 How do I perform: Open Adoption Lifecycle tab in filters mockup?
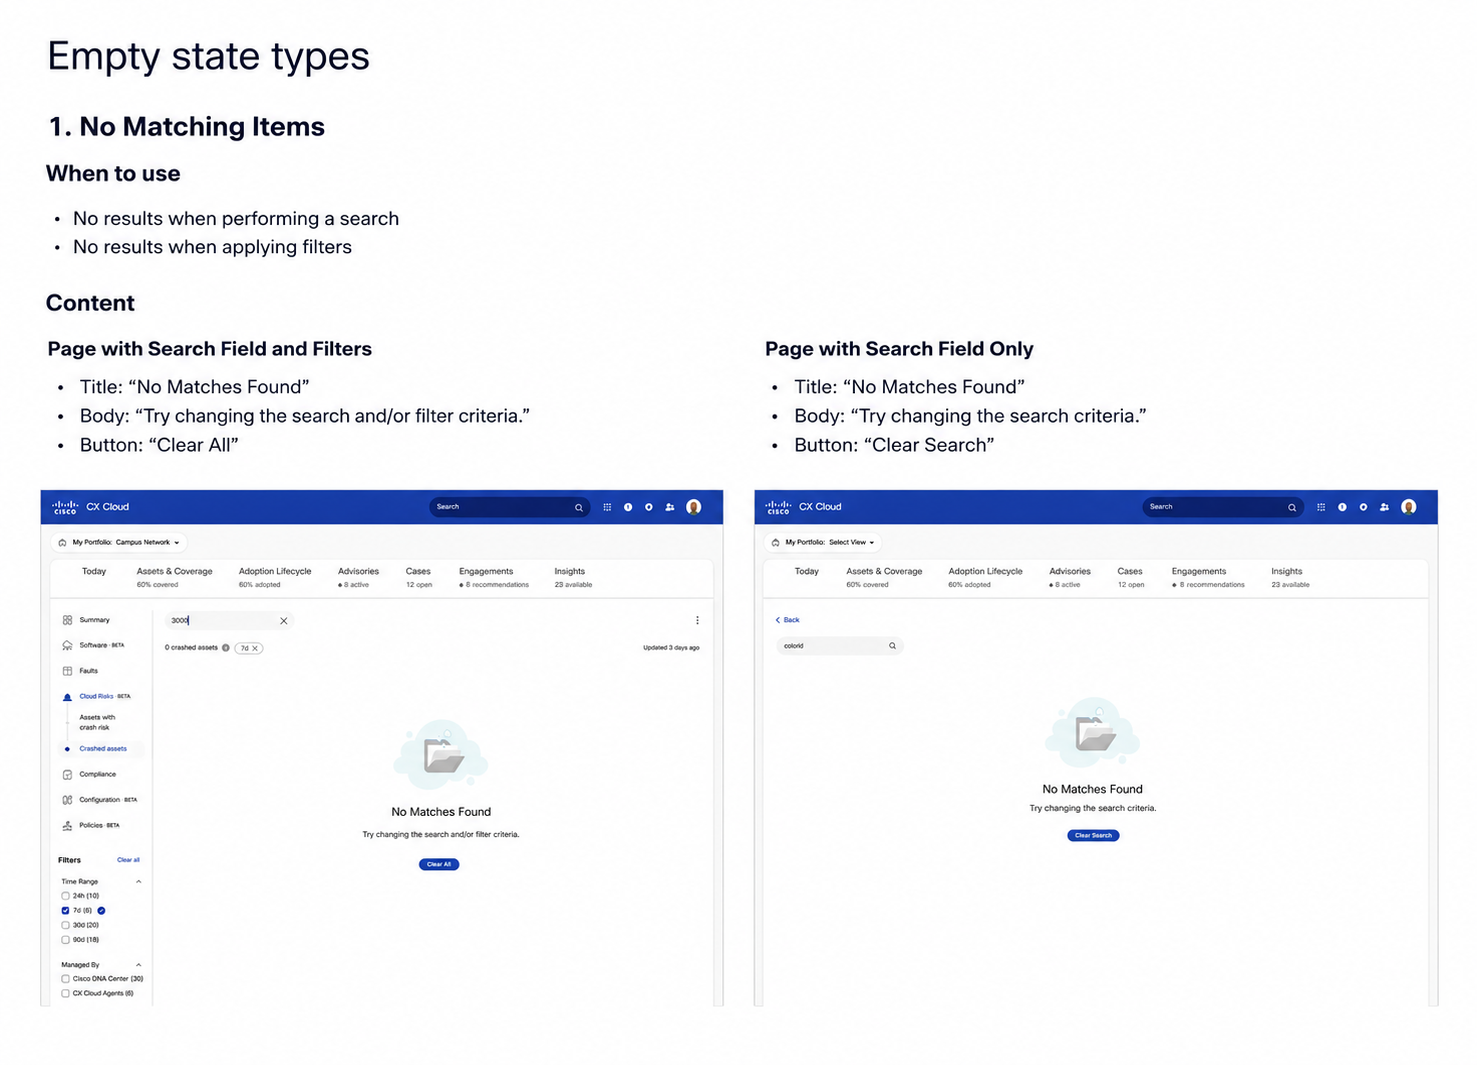point(275,577)
